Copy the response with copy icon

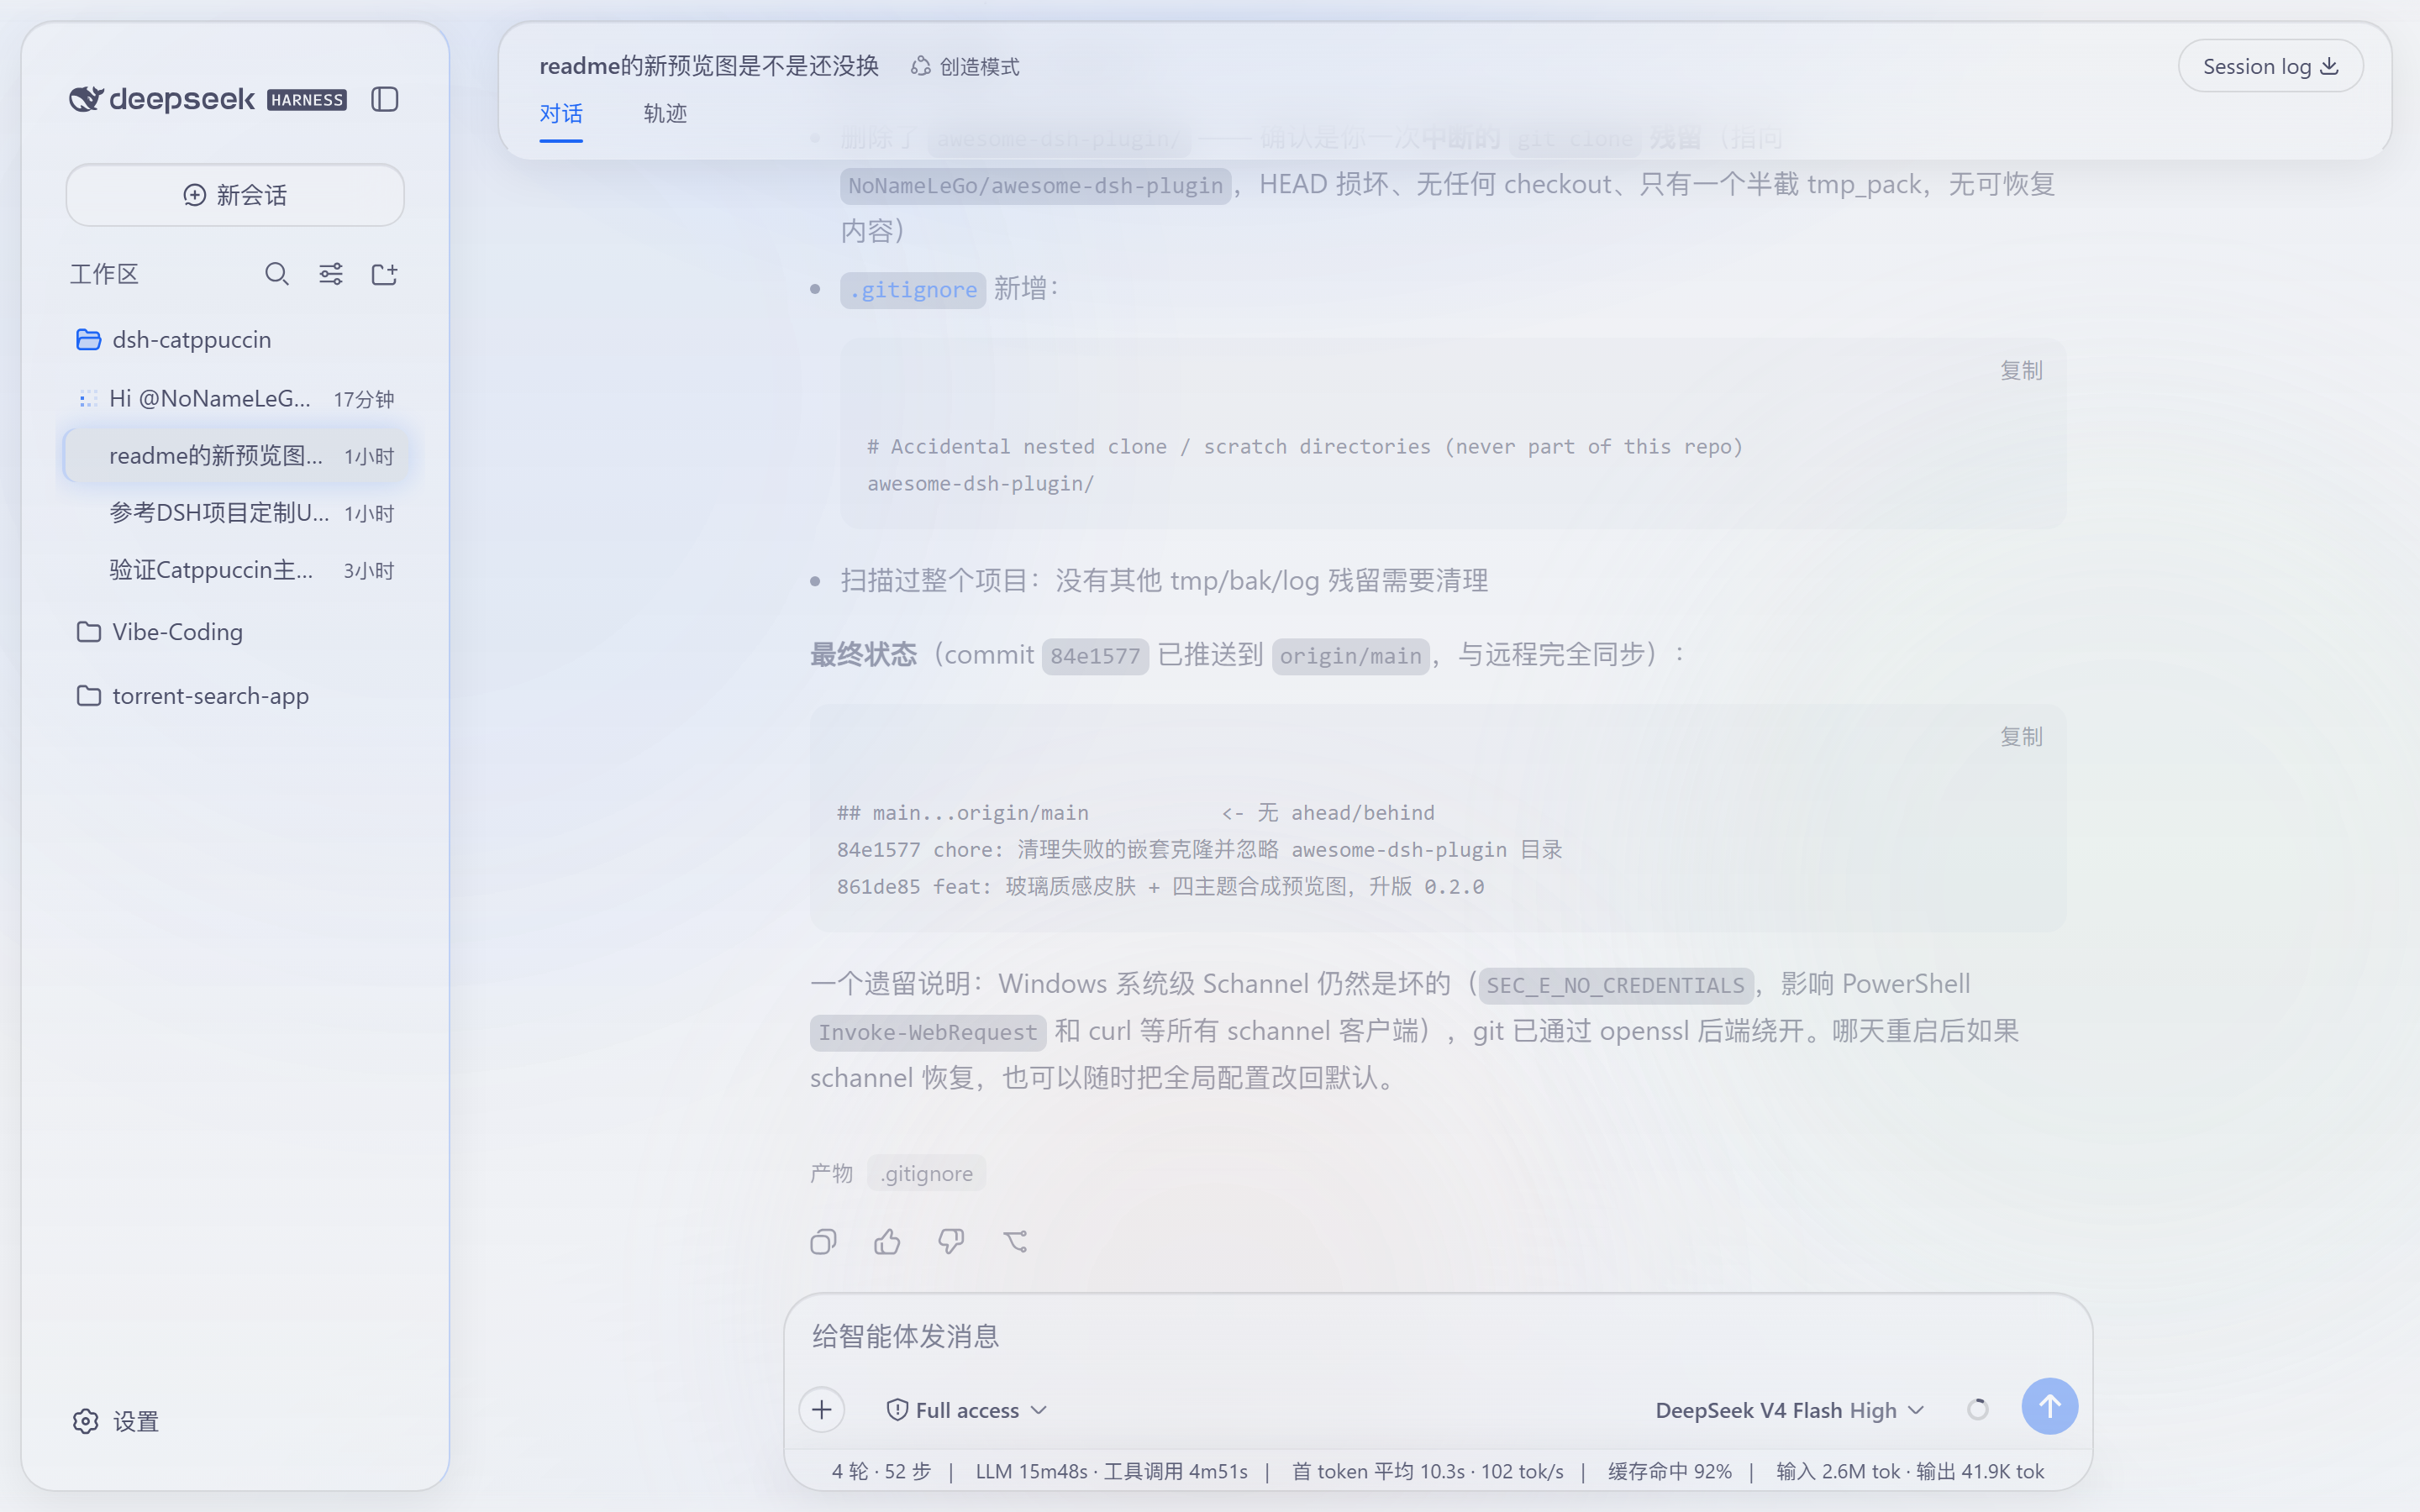[x=823, y=1242]
